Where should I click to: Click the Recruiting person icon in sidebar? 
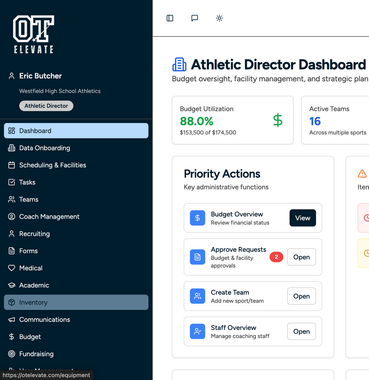(x=12, y=234)
